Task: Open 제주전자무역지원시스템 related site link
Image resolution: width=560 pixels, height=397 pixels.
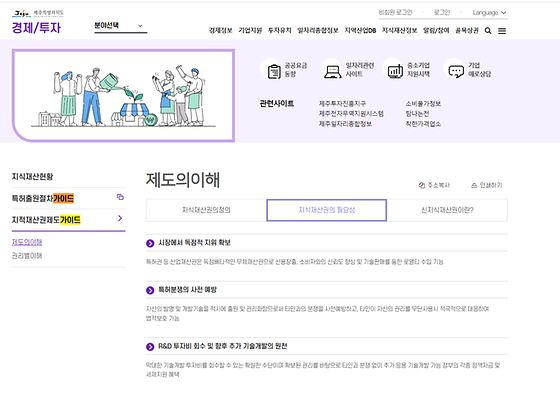Action: click(x=351, y=114)
